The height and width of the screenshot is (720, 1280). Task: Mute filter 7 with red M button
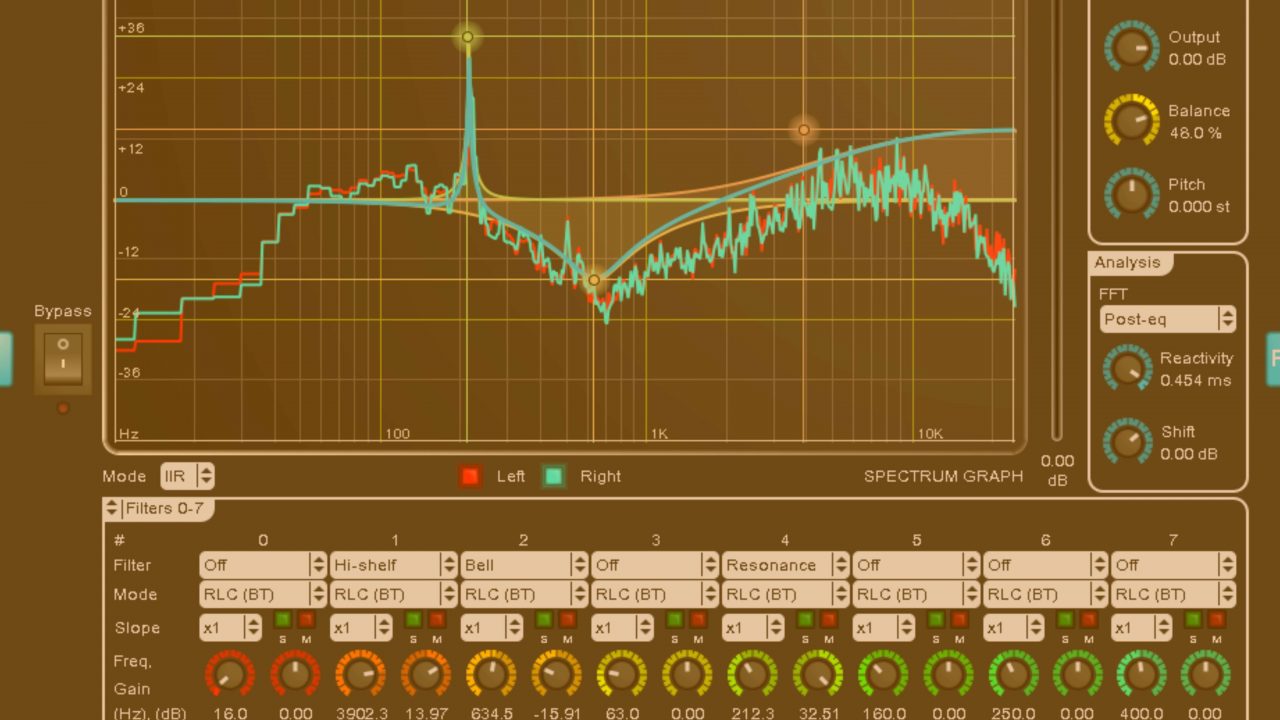[x=1217, y=620]
